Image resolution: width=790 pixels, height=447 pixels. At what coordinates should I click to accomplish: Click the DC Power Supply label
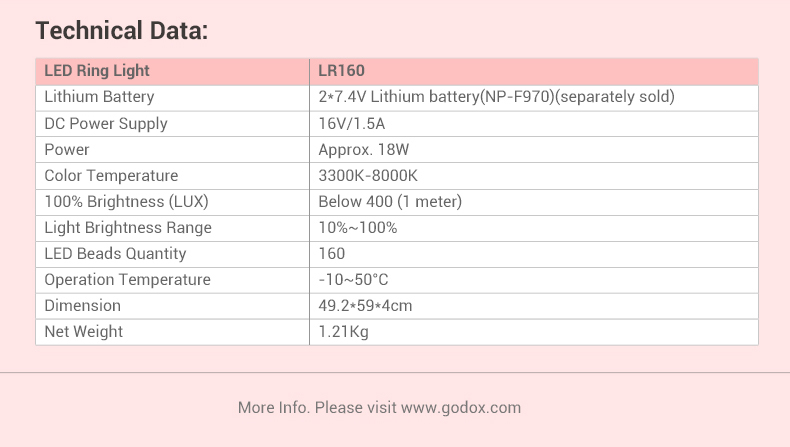106,123
